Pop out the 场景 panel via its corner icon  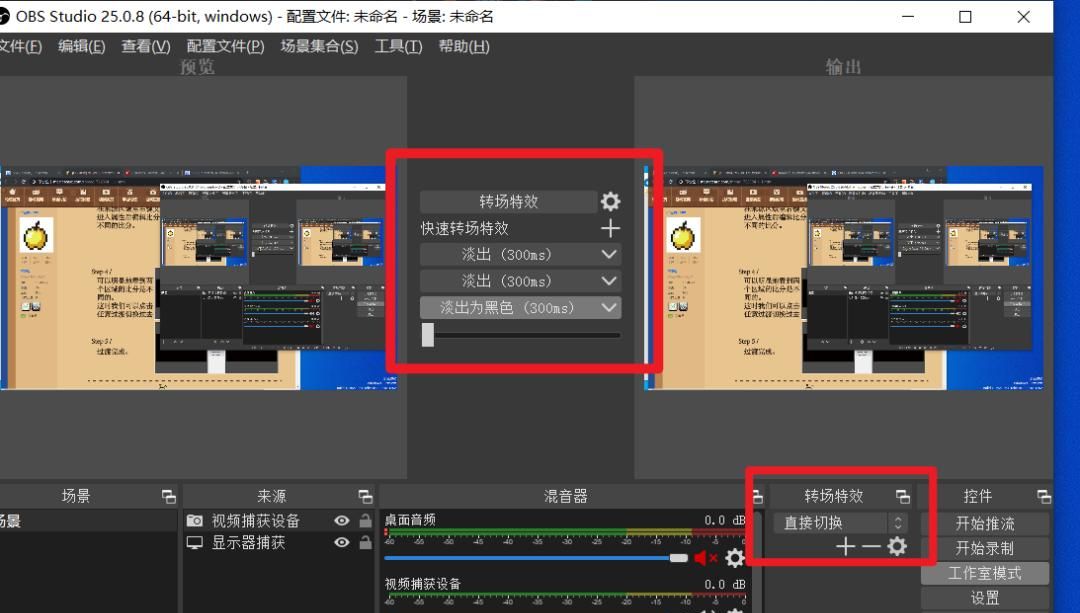[x=169, y=494]
